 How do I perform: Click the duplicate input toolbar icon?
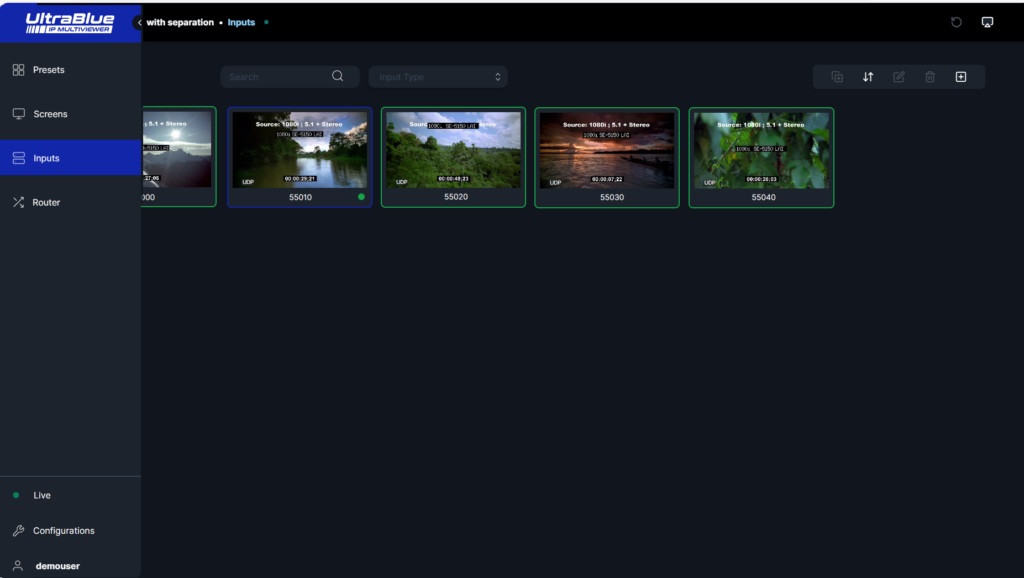point(837,76)
